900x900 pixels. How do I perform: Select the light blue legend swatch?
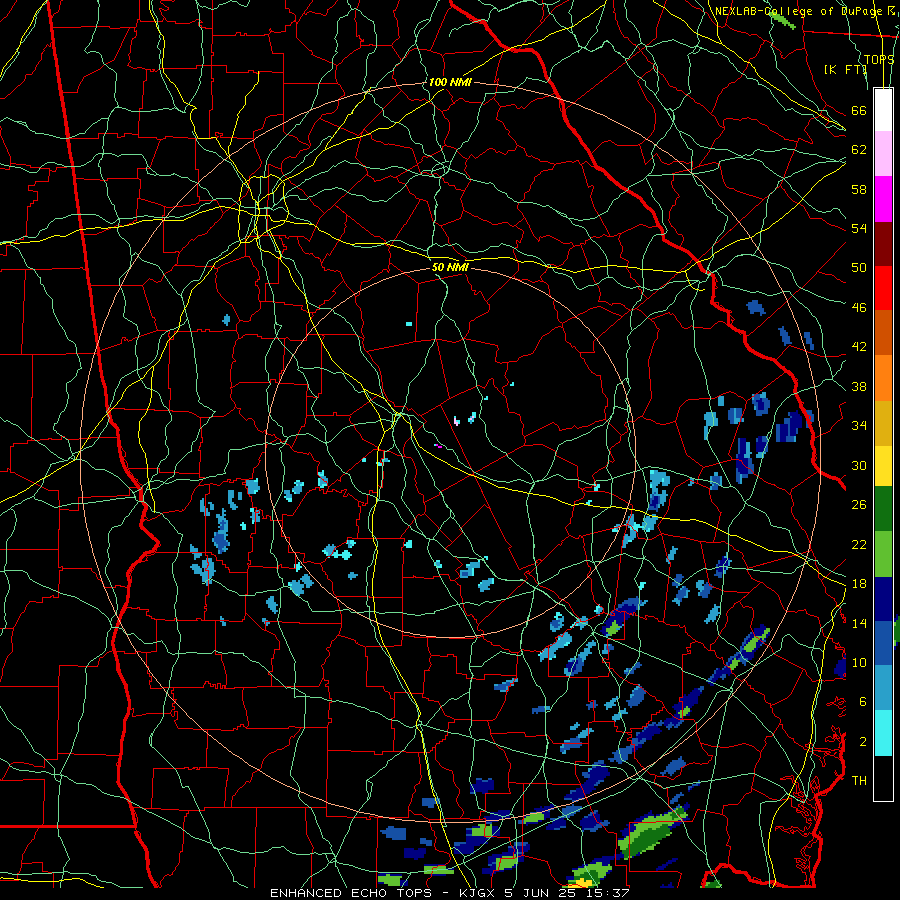tap(883, 688)
